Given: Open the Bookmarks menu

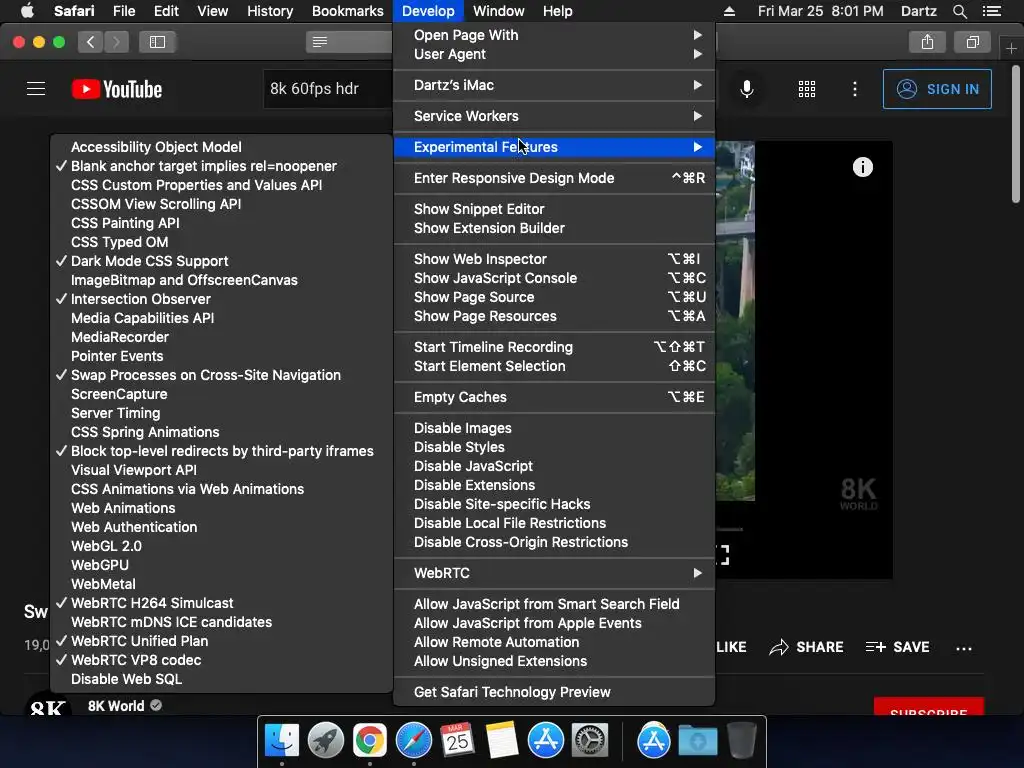Looking at the screenshot, I should click(347, 11).
